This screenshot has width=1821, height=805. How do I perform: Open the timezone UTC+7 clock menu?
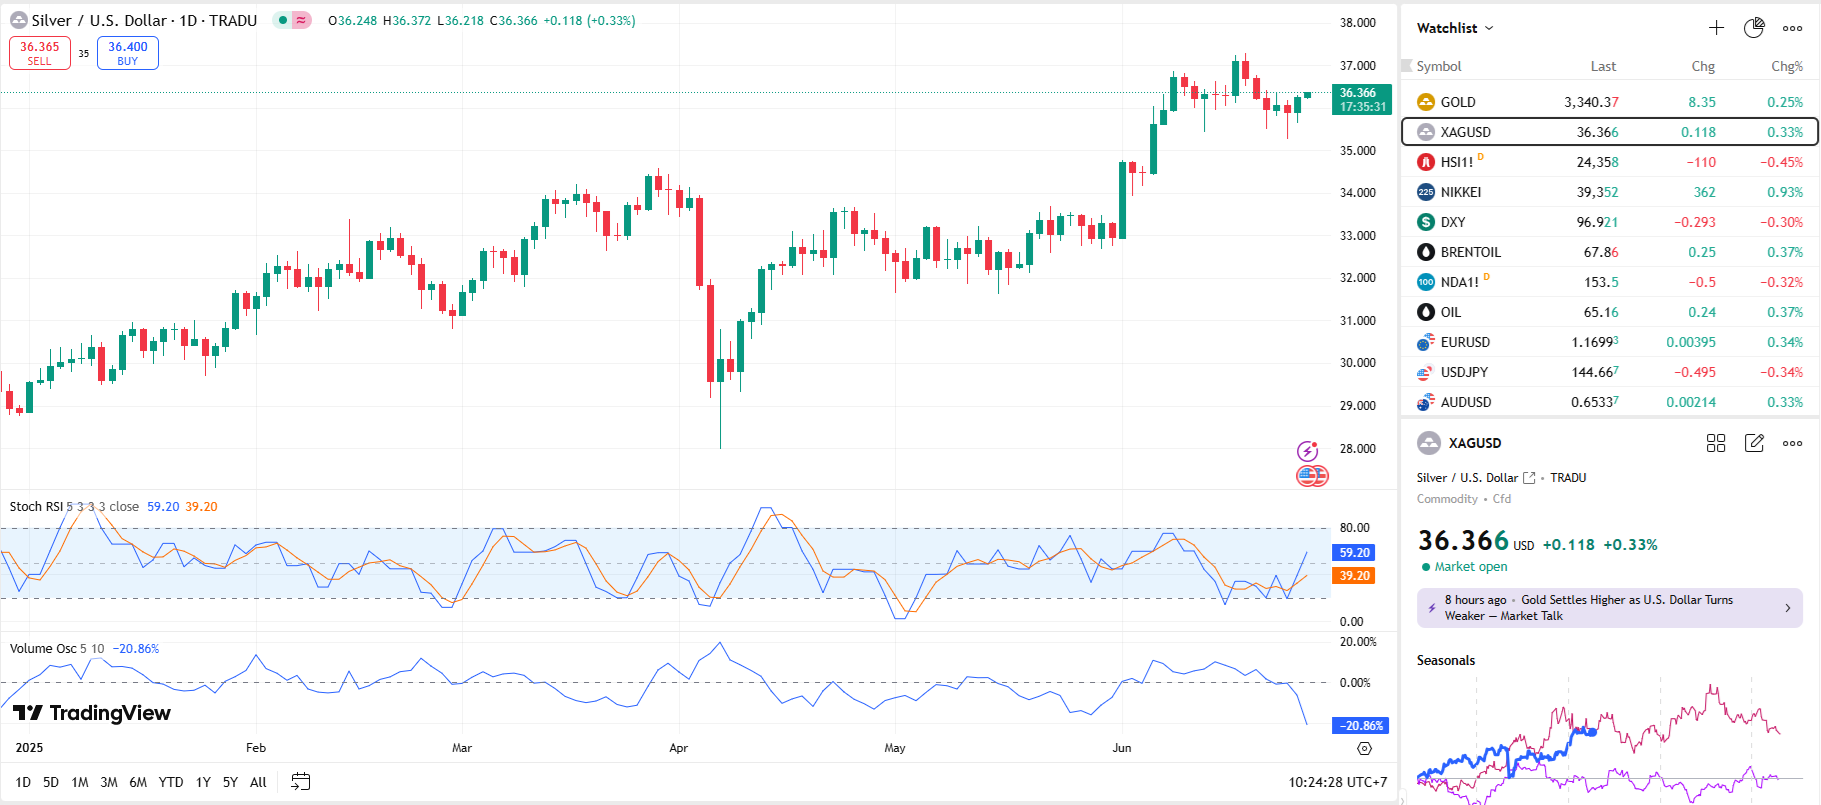click(1337, 782)
